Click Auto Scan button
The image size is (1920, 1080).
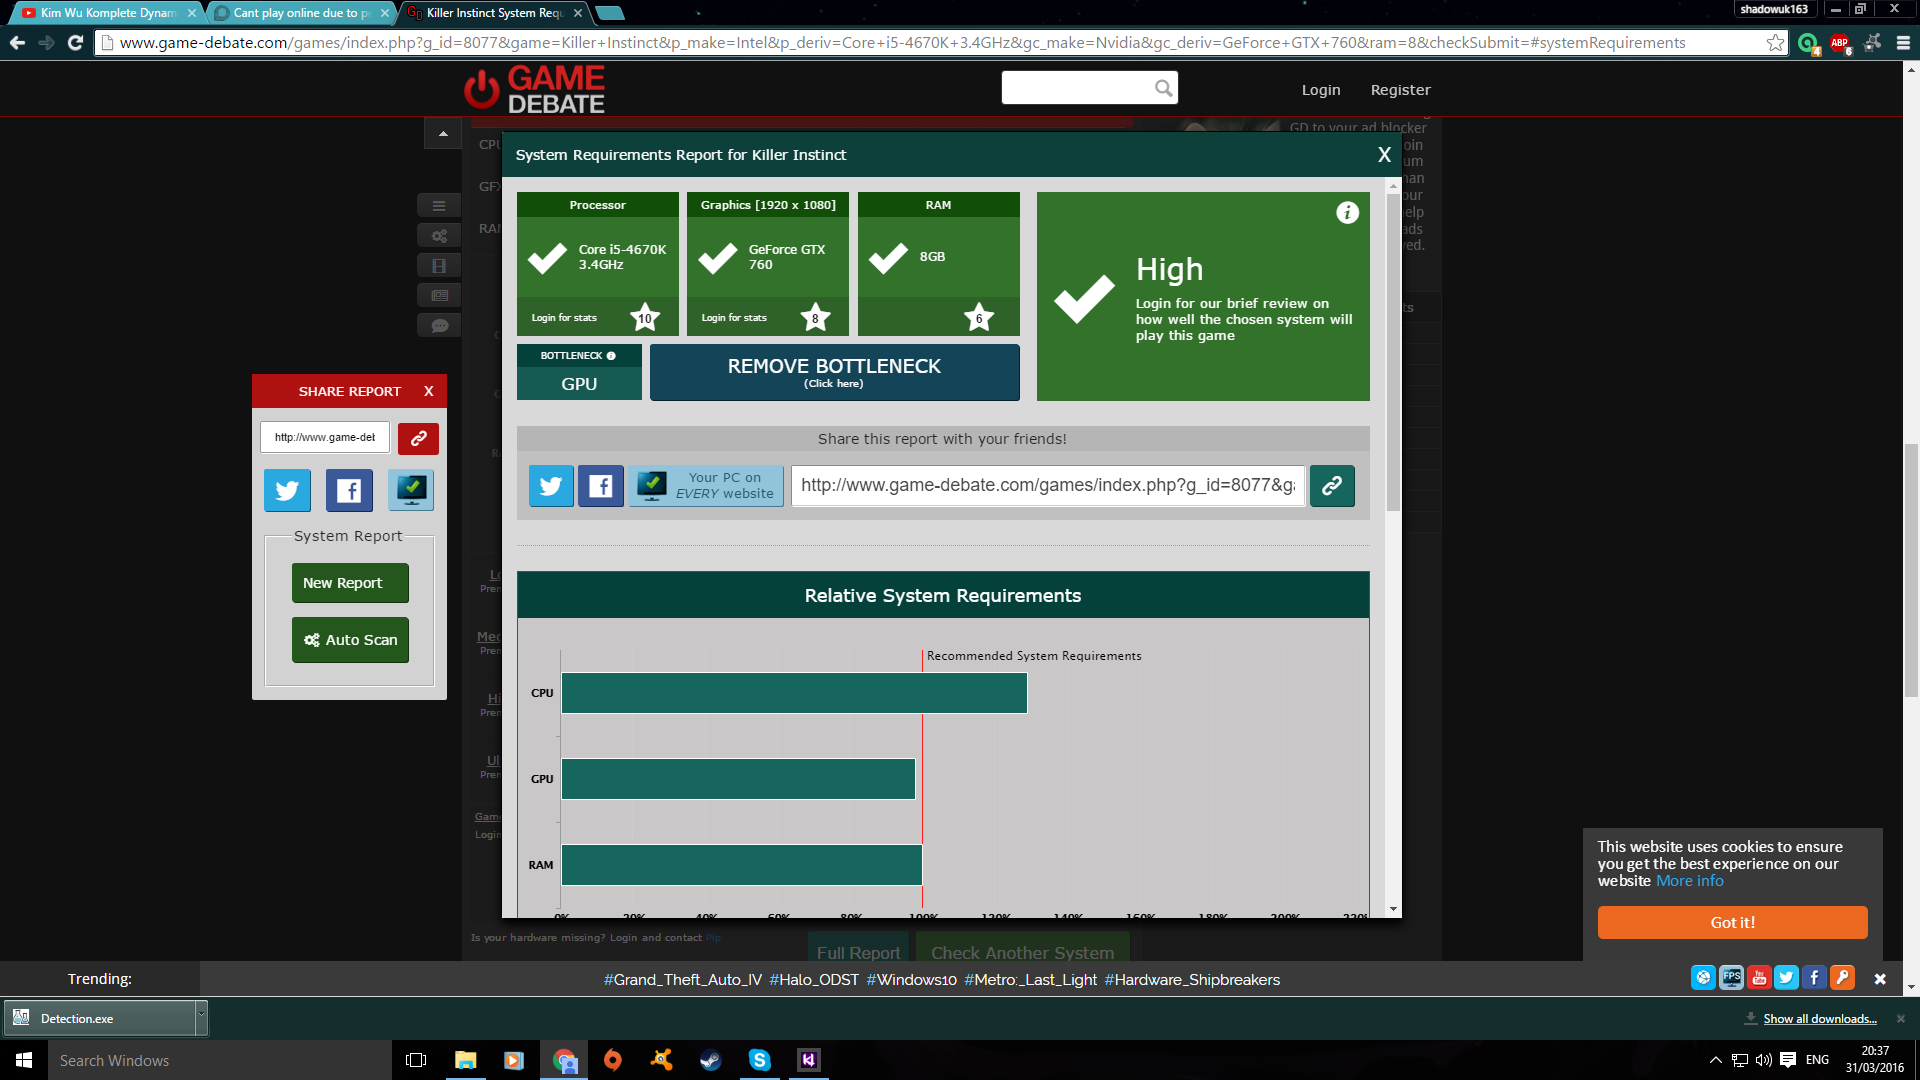pos(350,640)
